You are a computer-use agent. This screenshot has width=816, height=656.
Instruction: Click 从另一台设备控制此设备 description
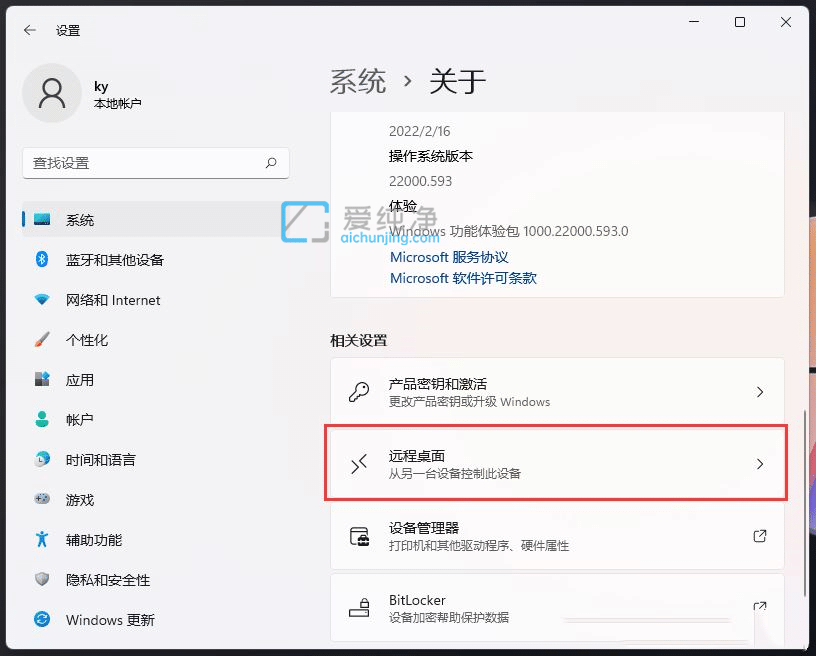pyautogui.click(x=455, y=473)
